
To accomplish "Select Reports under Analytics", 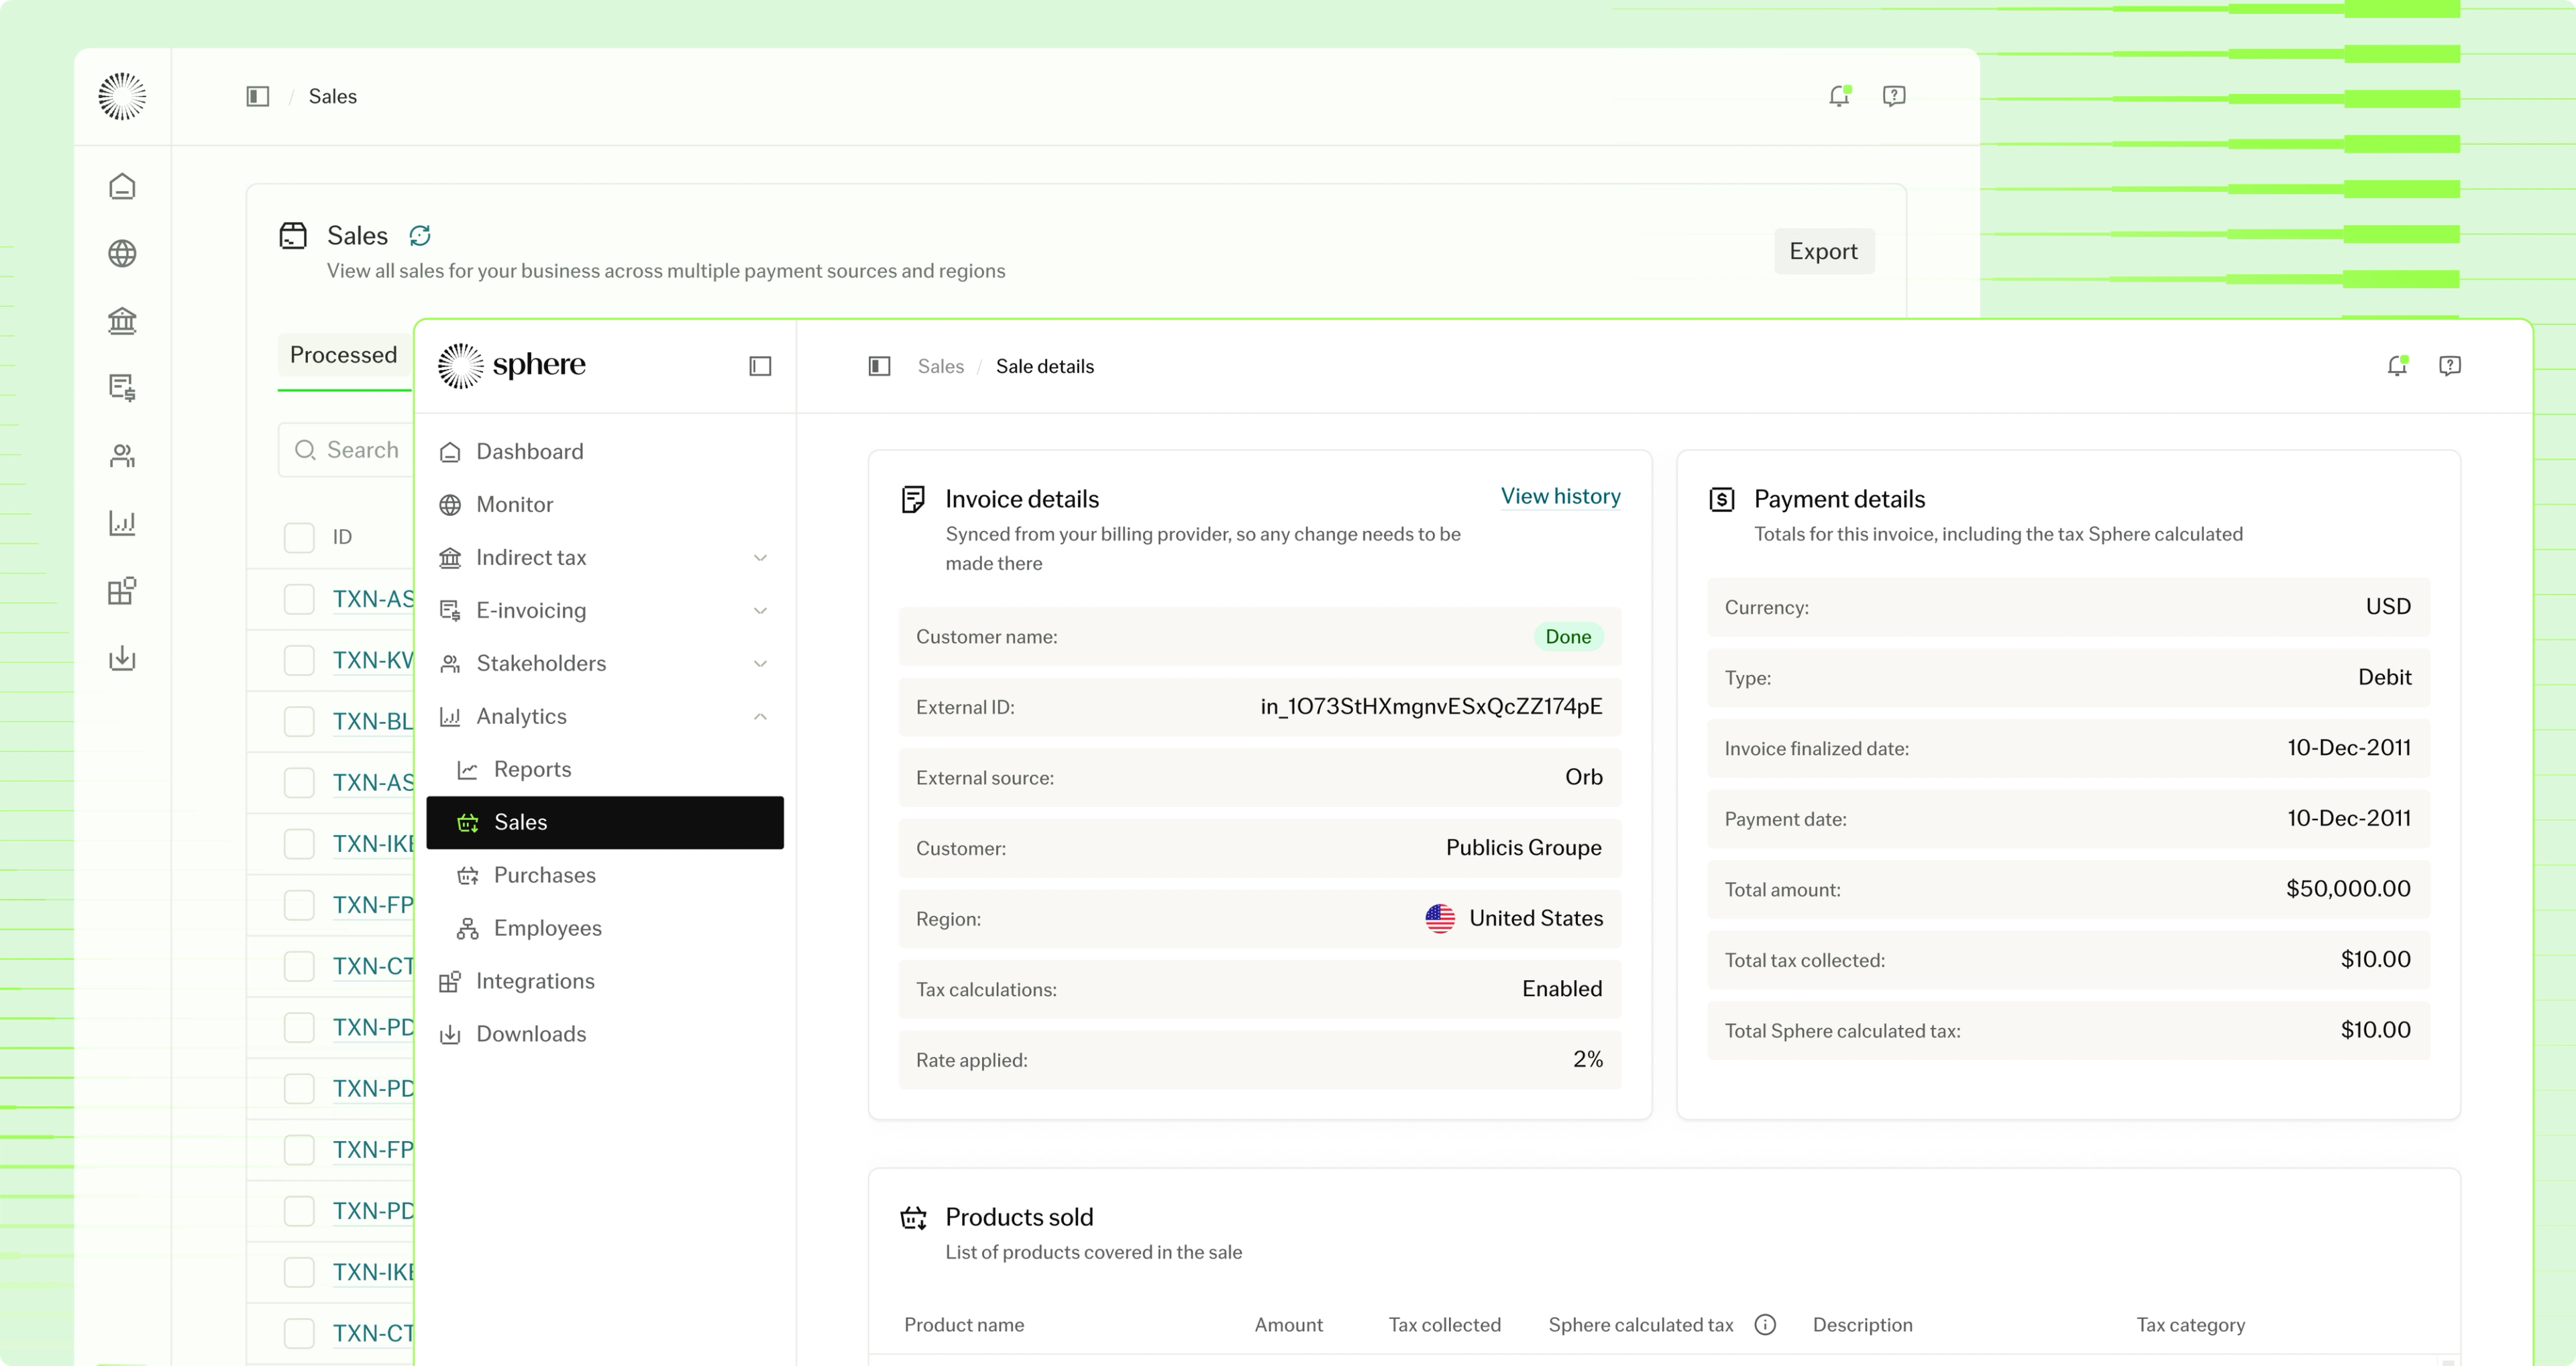I will pyautogui.click(x=605, y=769).
